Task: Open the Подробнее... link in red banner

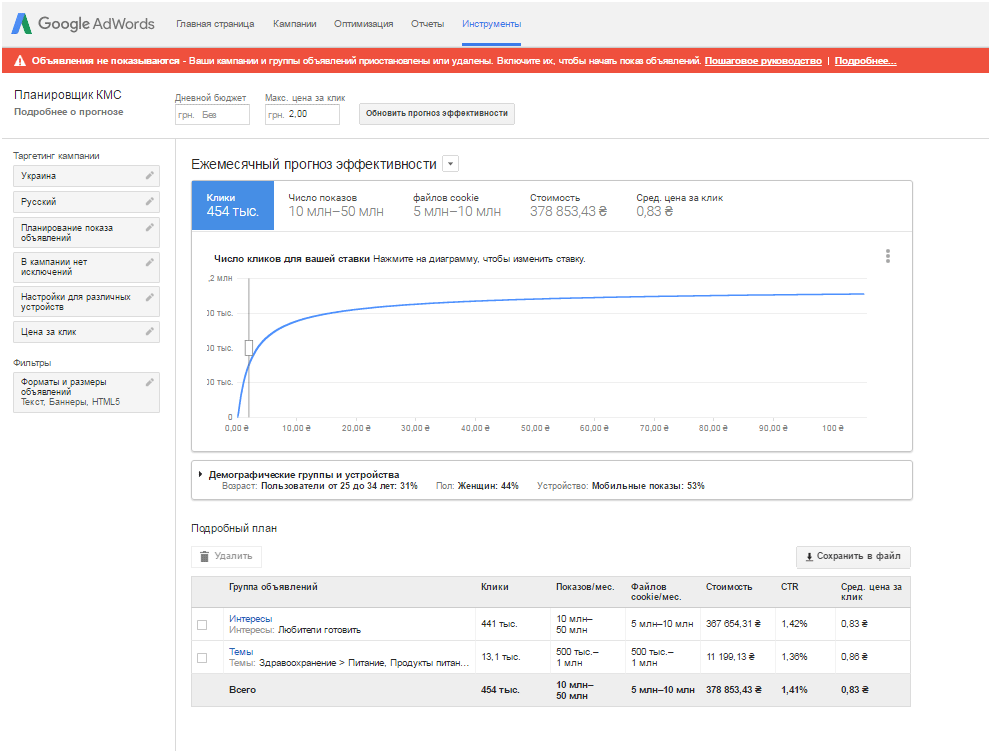Action: [865, 61]
